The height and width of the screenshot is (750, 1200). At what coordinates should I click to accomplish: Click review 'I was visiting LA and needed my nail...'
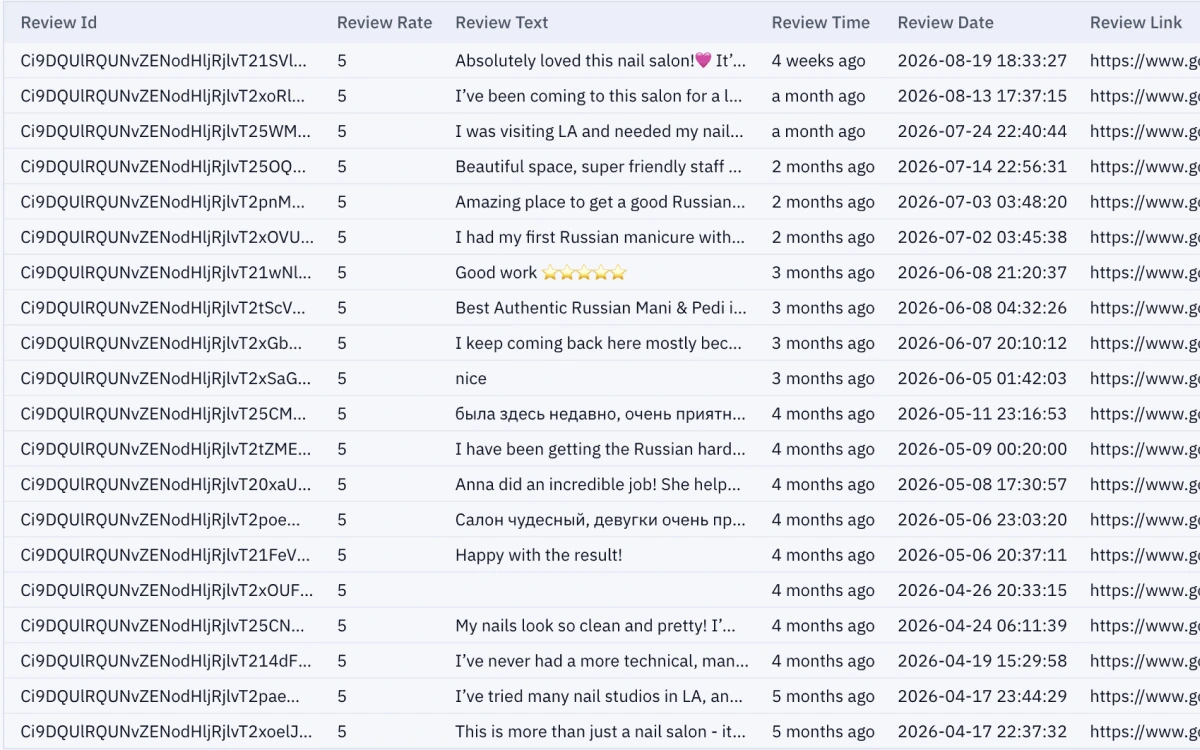tap(599, 131)
